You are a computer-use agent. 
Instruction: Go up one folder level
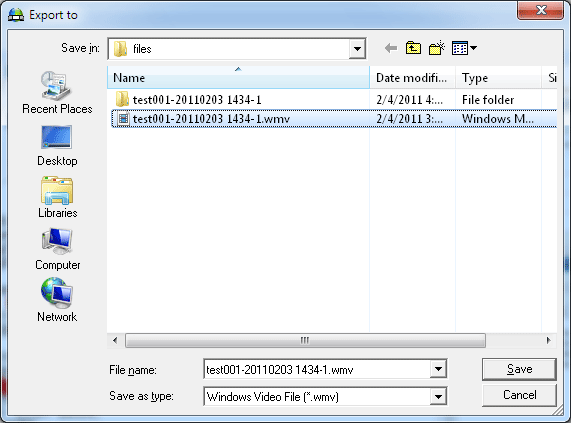coord(413,48)
